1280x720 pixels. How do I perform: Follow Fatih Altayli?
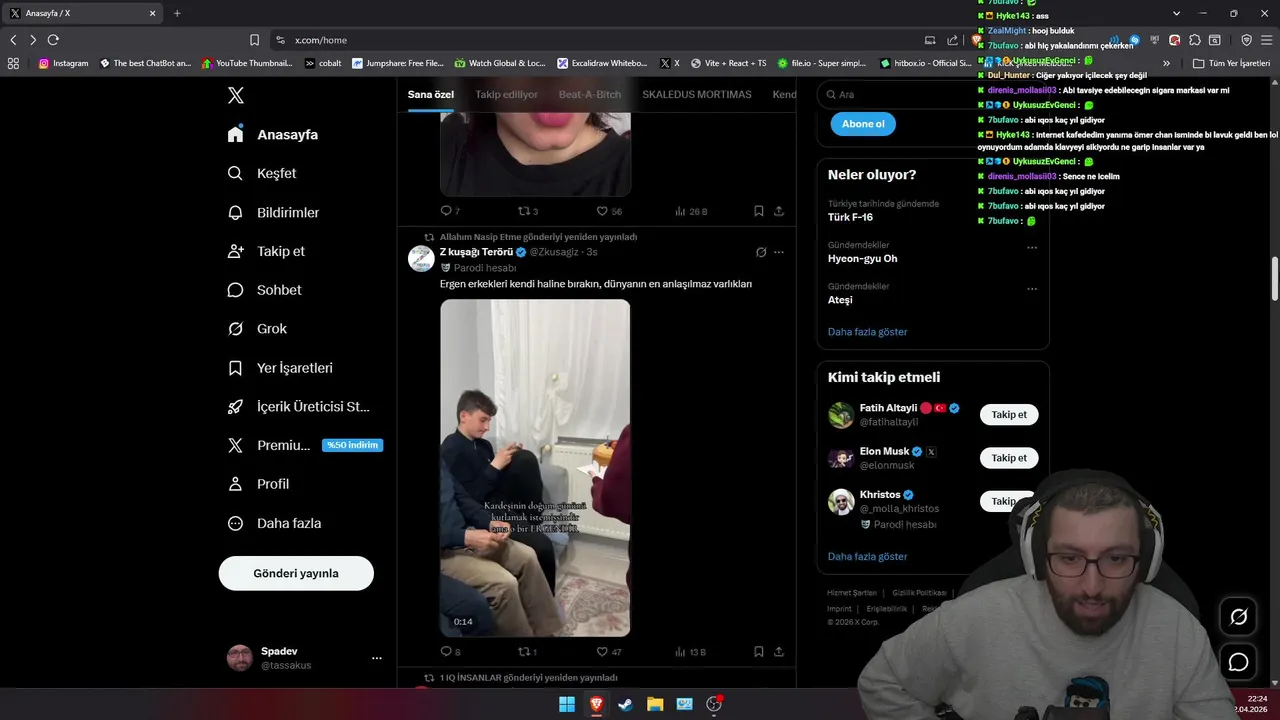tap(1009, 414)
